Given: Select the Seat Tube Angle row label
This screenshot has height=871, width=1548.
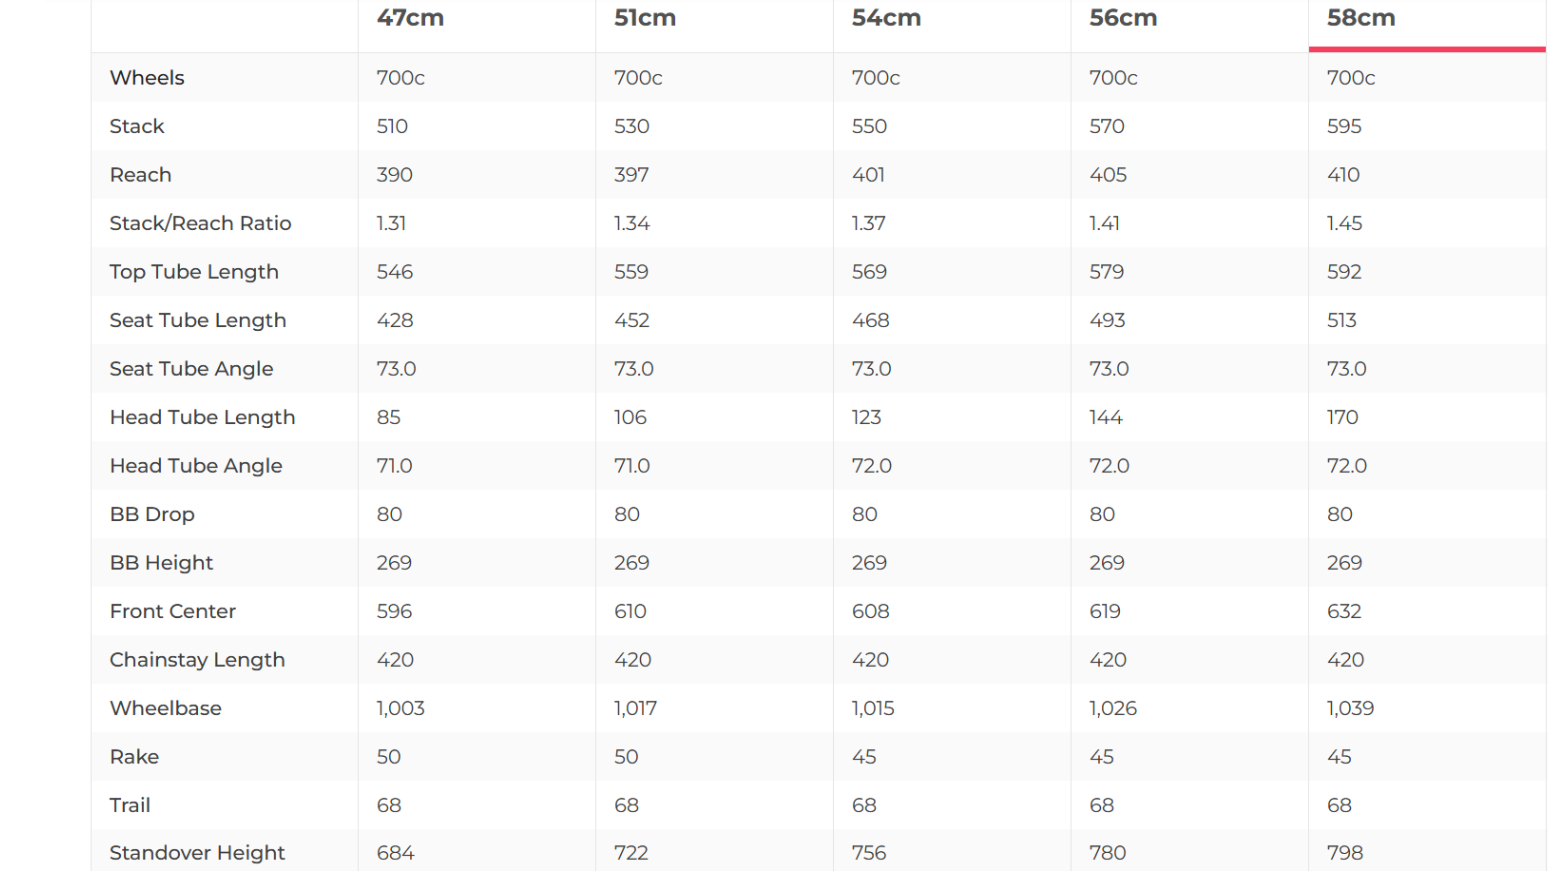Looking at the screenshot, I should pyautogui.click(x=191, y=369).
